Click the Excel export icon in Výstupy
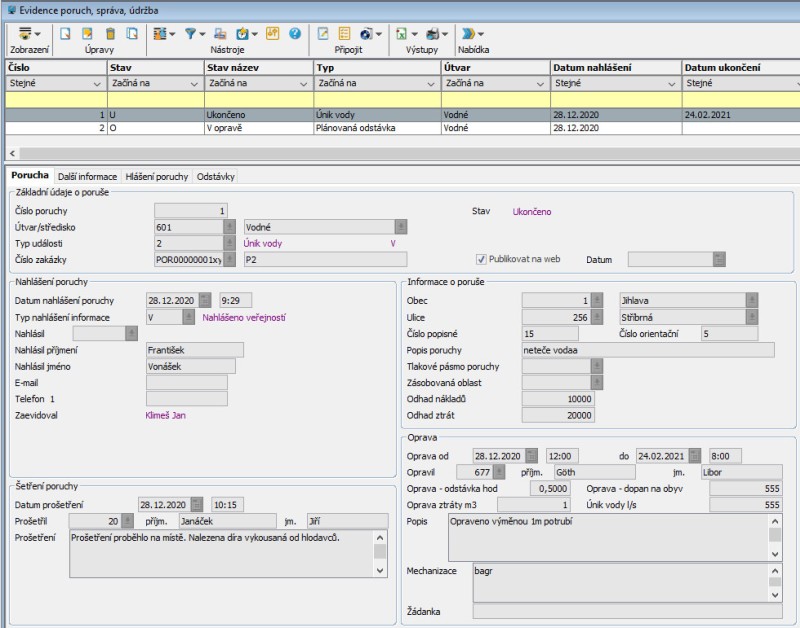 coord(401,33)
